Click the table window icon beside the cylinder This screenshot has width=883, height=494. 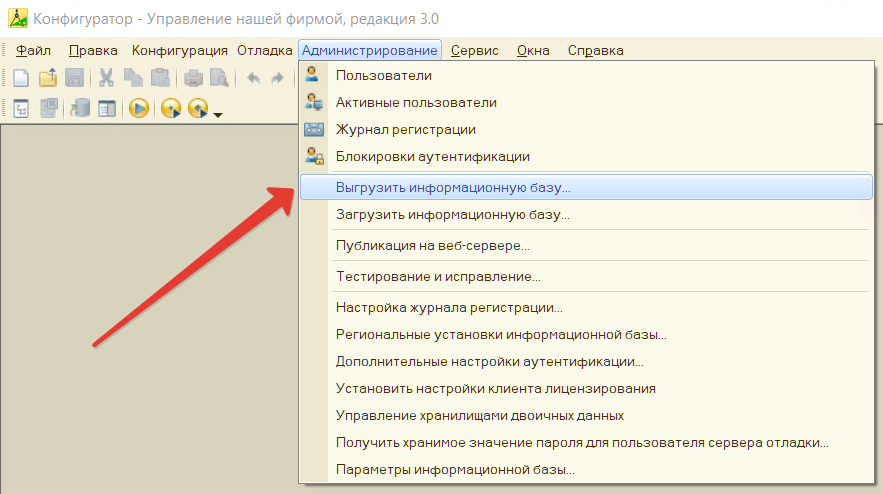click(x=106, y=108)
